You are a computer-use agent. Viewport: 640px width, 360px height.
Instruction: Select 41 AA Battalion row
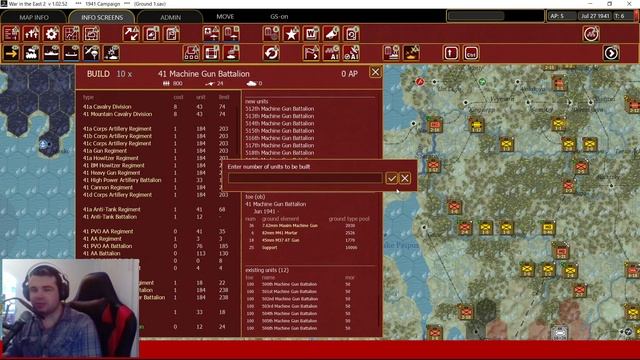[157, 253]
